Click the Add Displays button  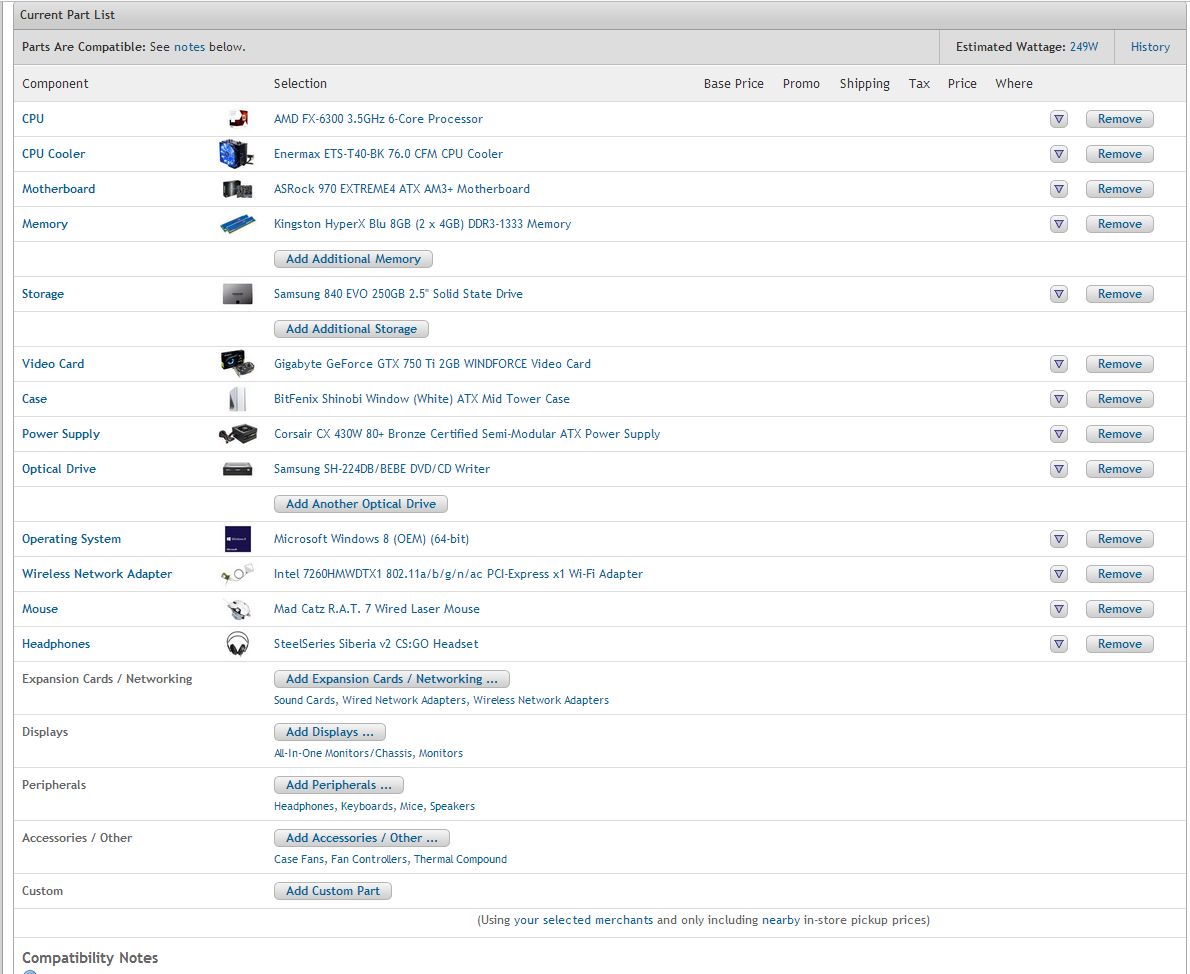pos(329,732)
